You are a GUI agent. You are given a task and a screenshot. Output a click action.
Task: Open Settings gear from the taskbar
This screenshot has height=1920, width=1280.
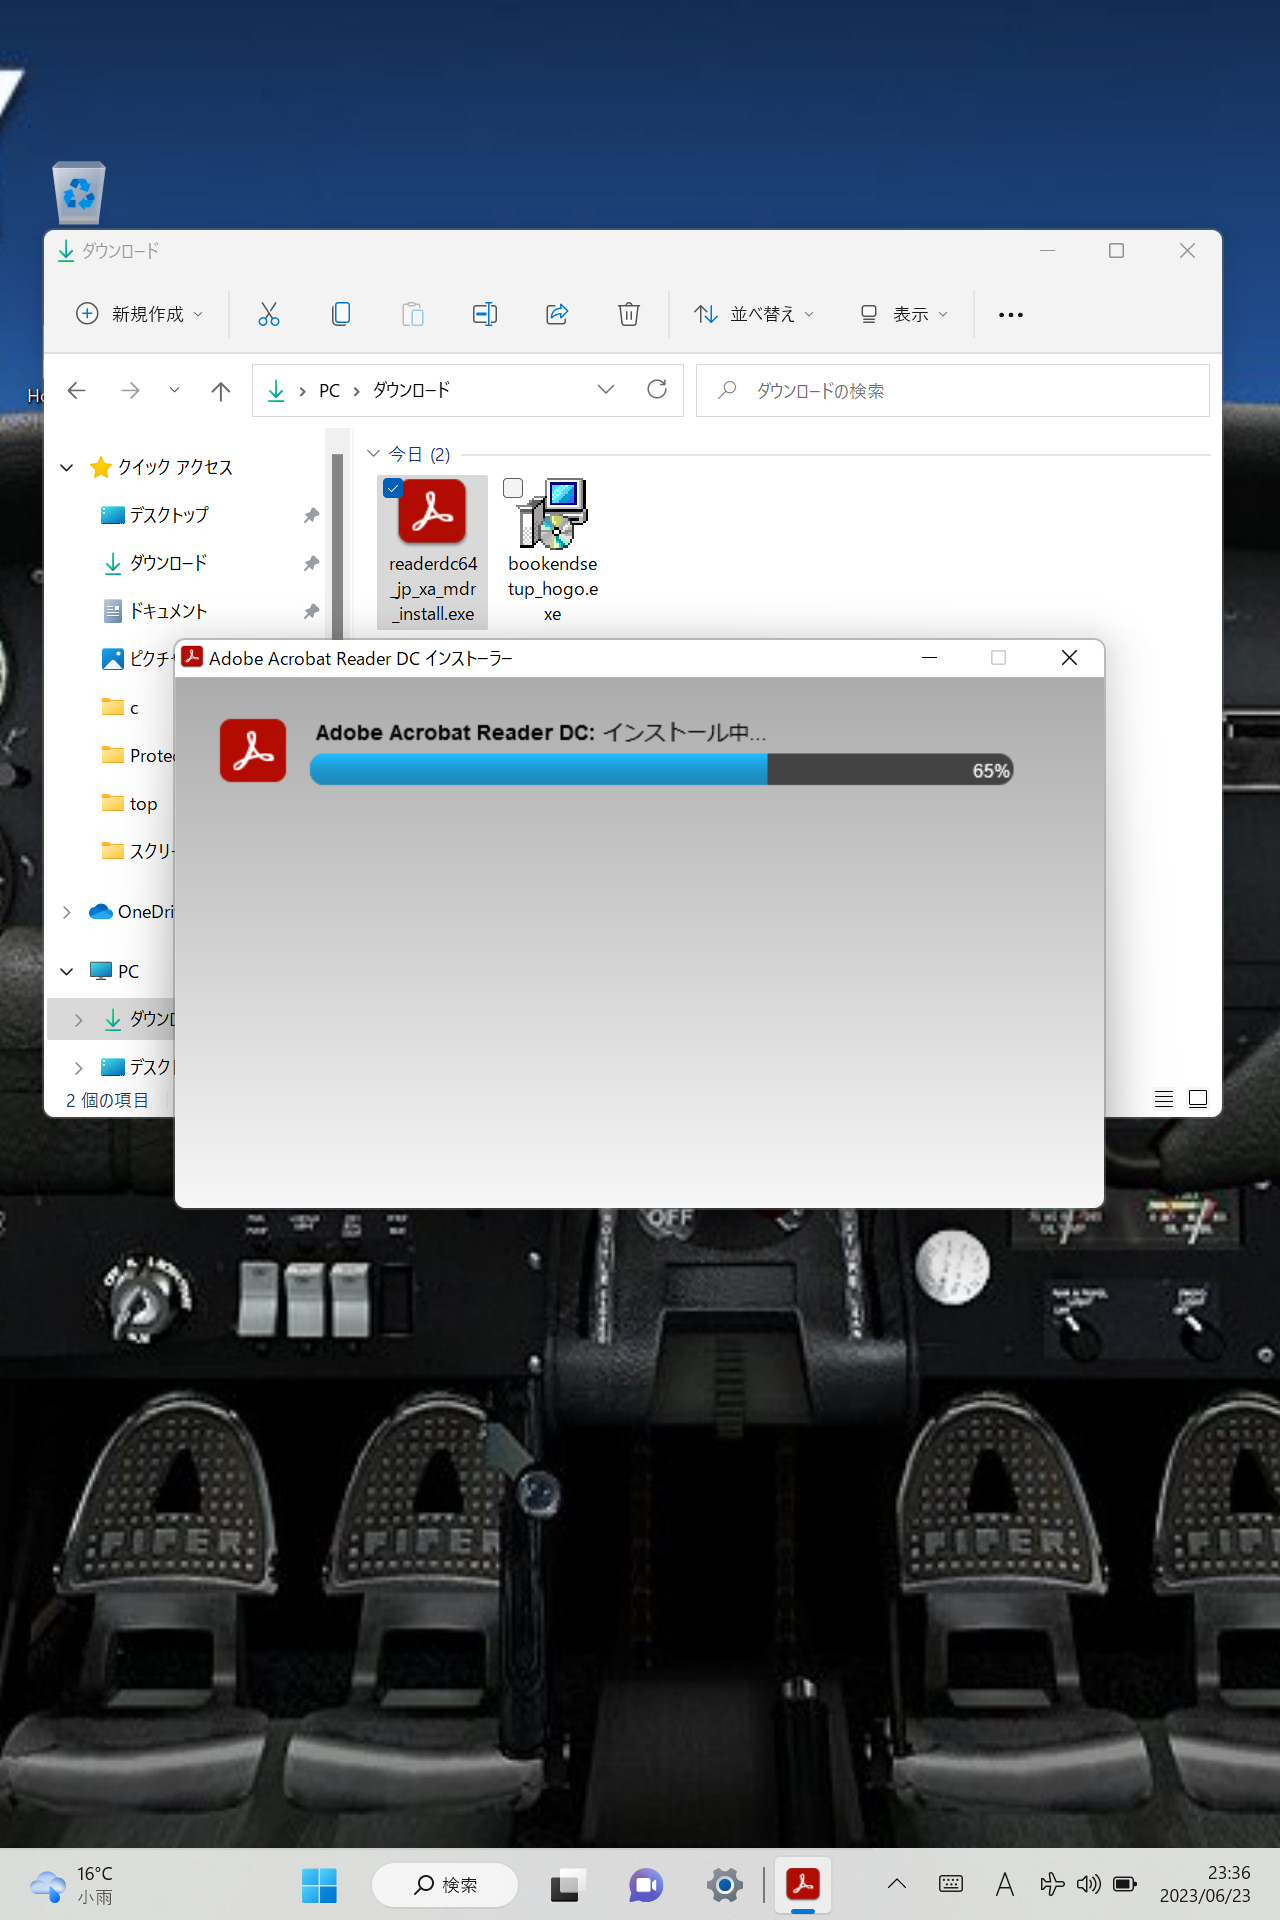coord(725,1885)
